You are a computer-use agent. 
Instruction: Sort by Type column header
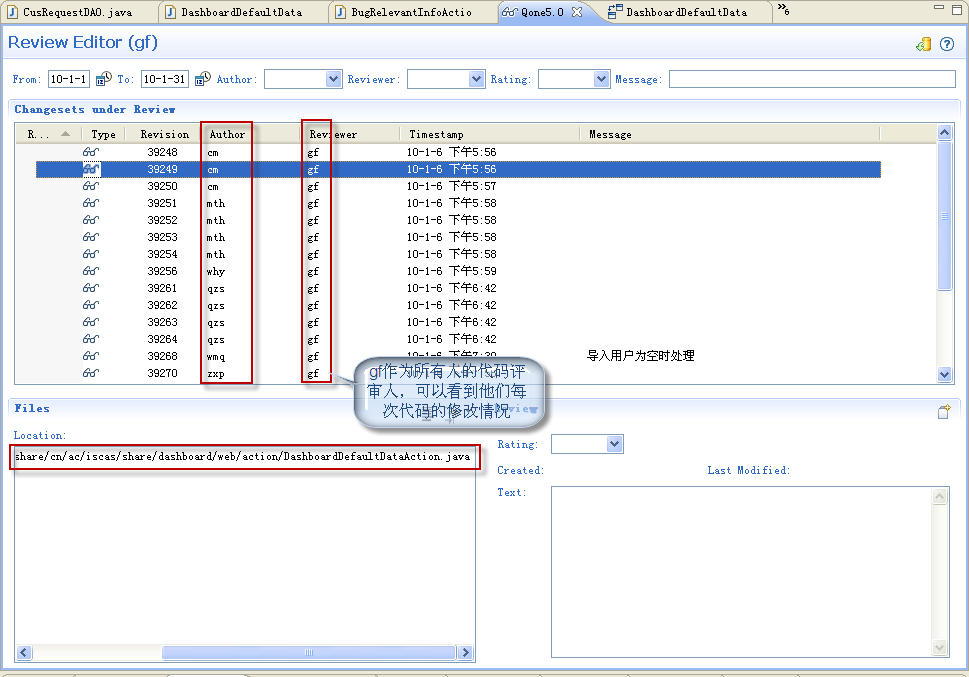103,134
